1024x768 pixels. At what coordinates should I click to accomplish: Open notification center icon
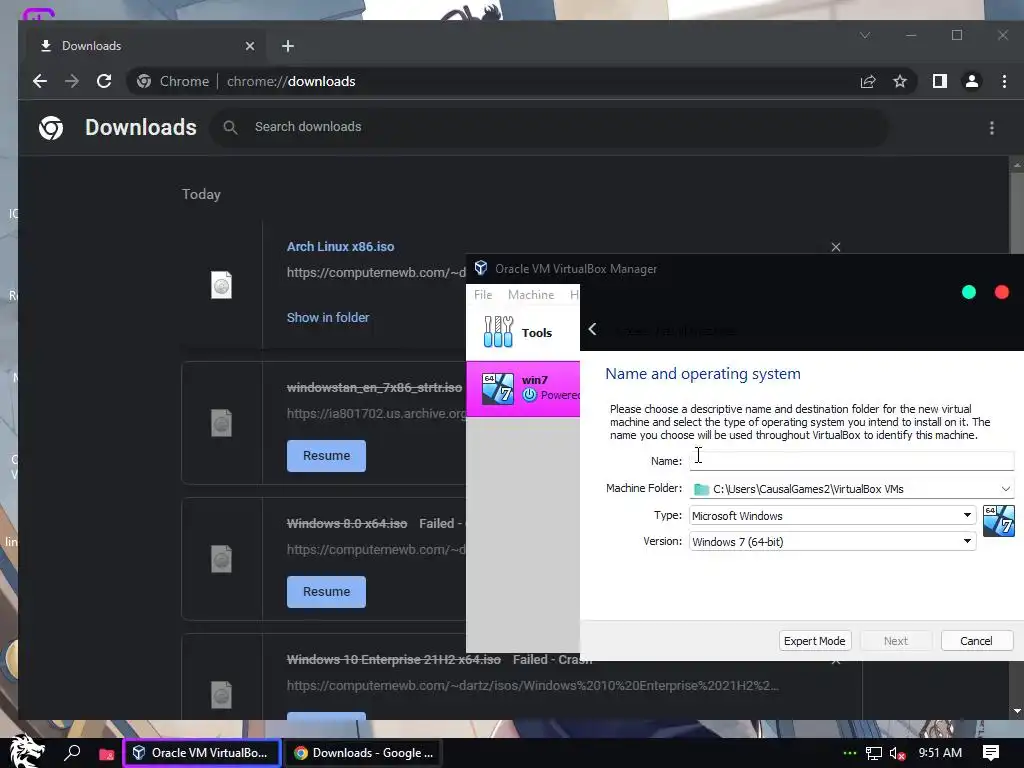[991, 753]
